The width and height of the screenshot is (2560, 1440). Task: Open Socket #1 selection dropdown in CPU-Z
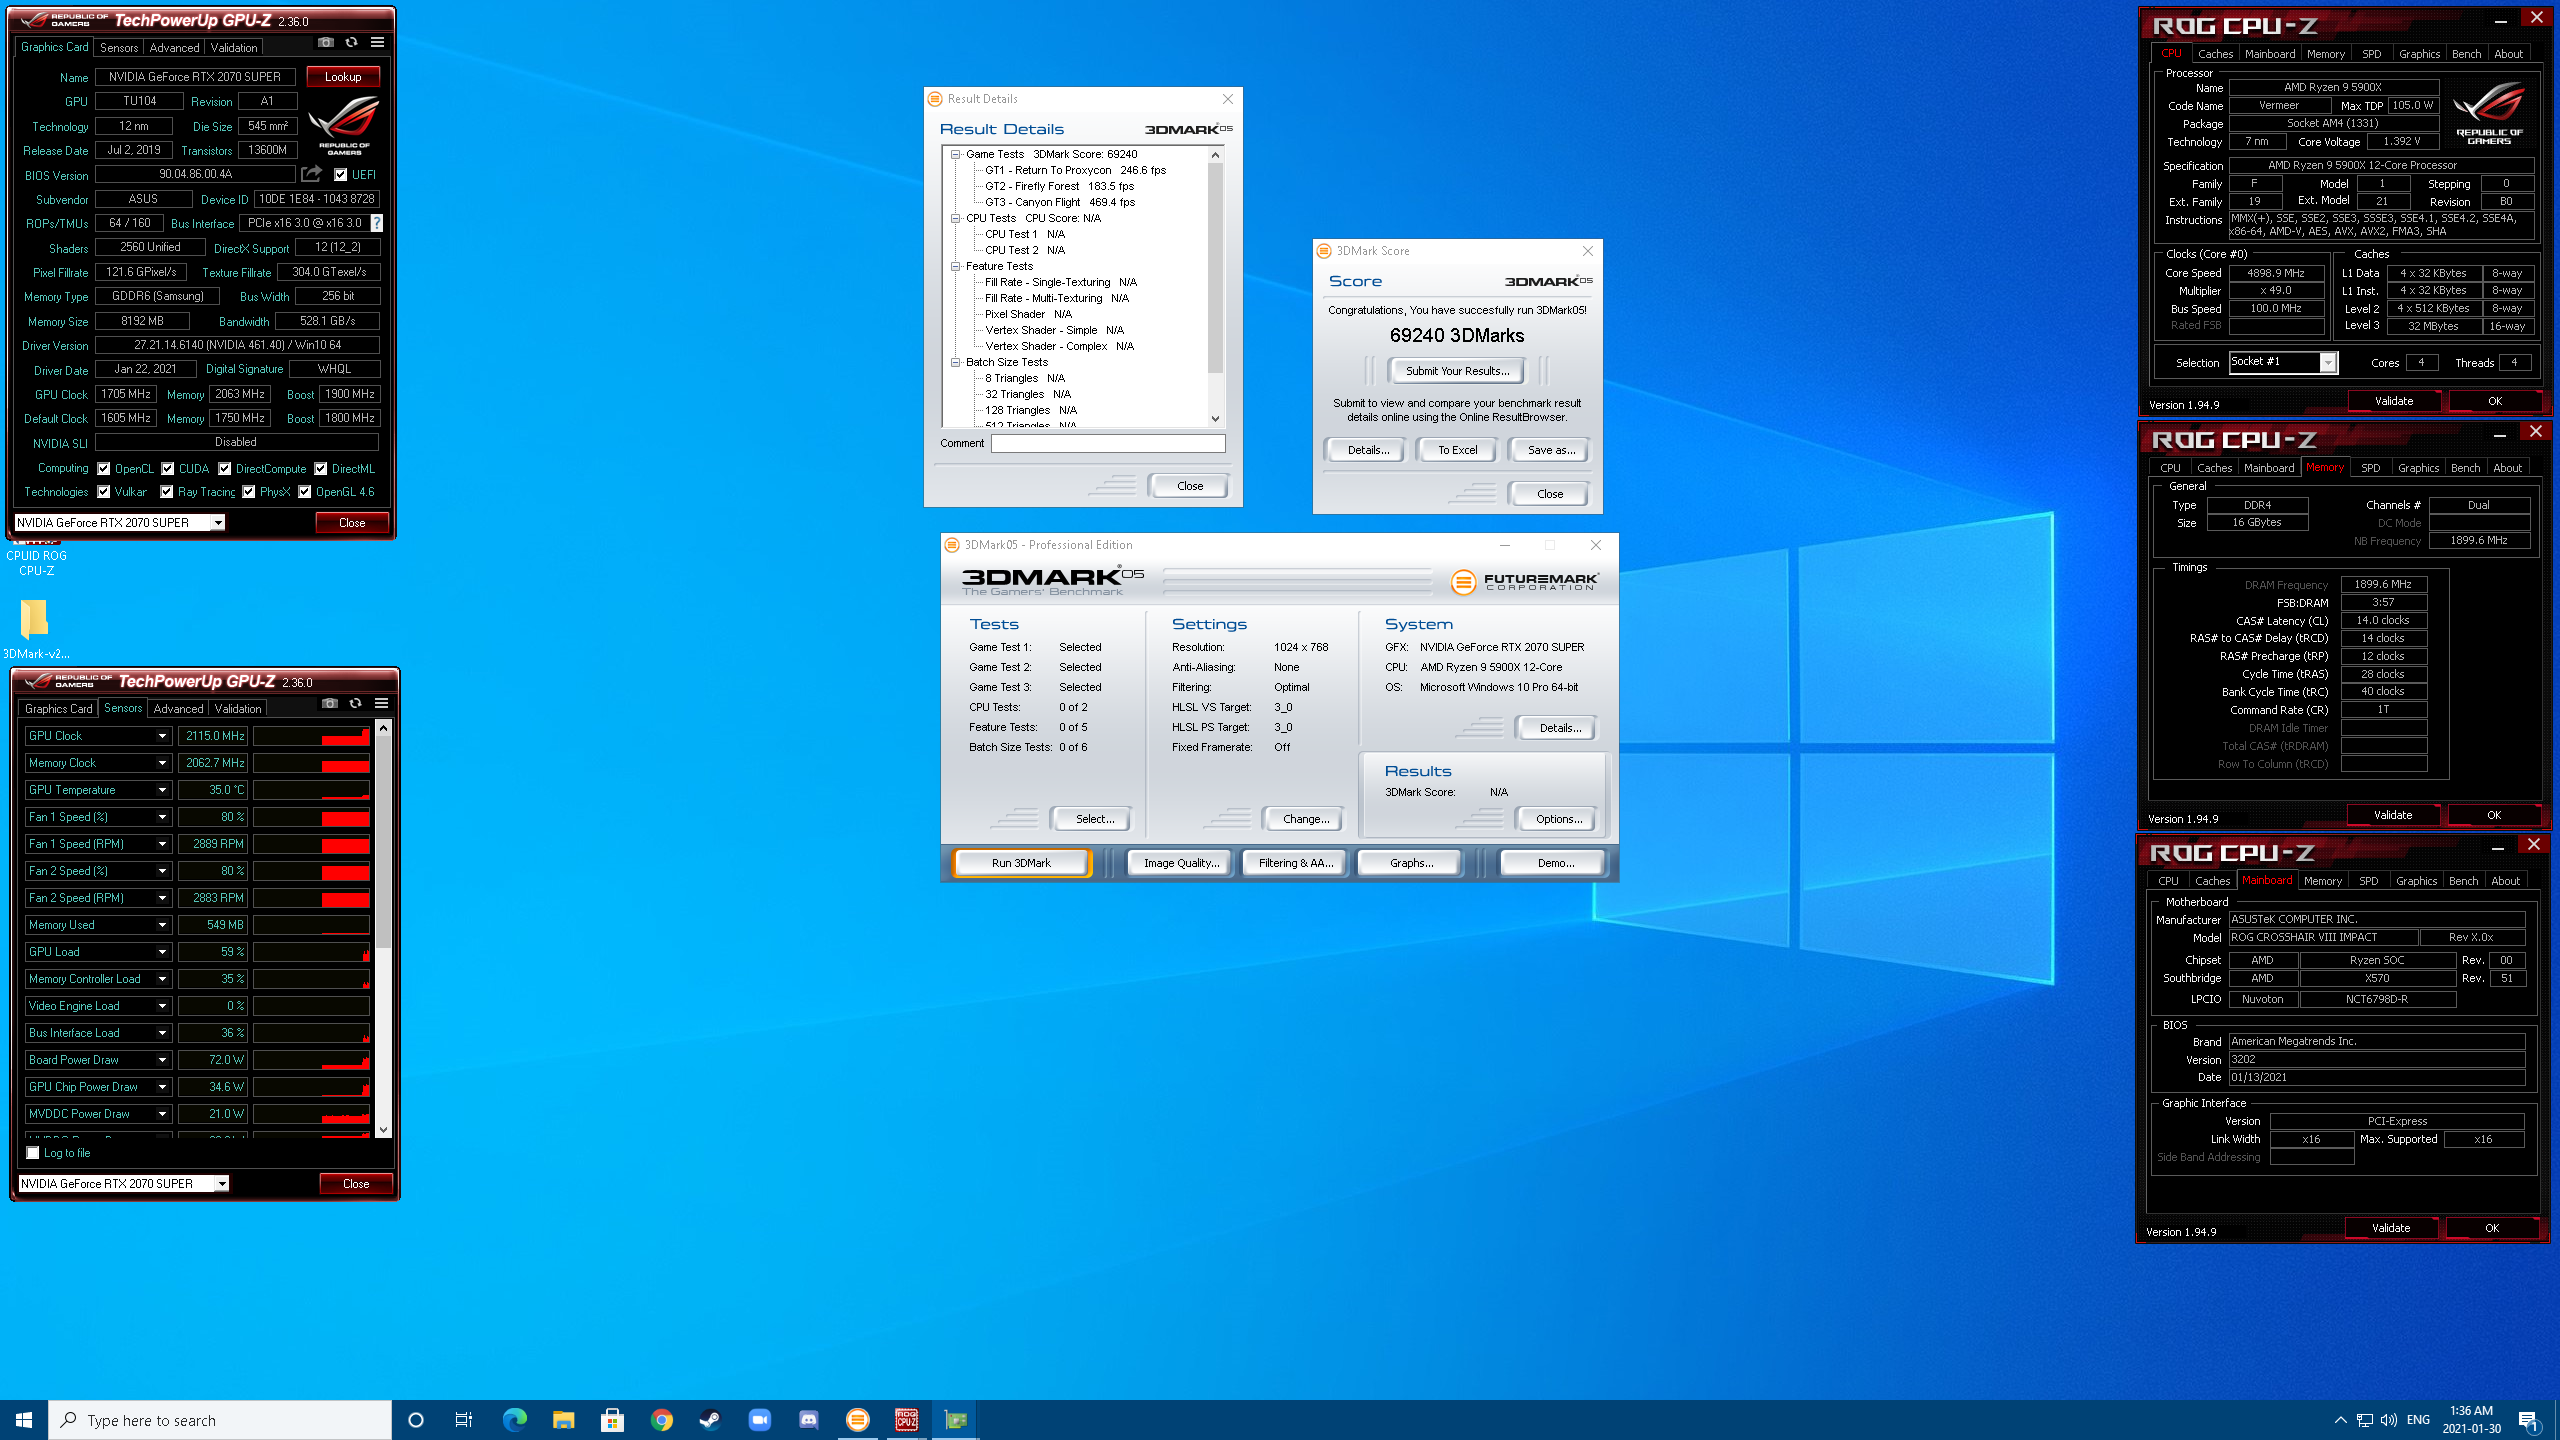pos(2328,362)
